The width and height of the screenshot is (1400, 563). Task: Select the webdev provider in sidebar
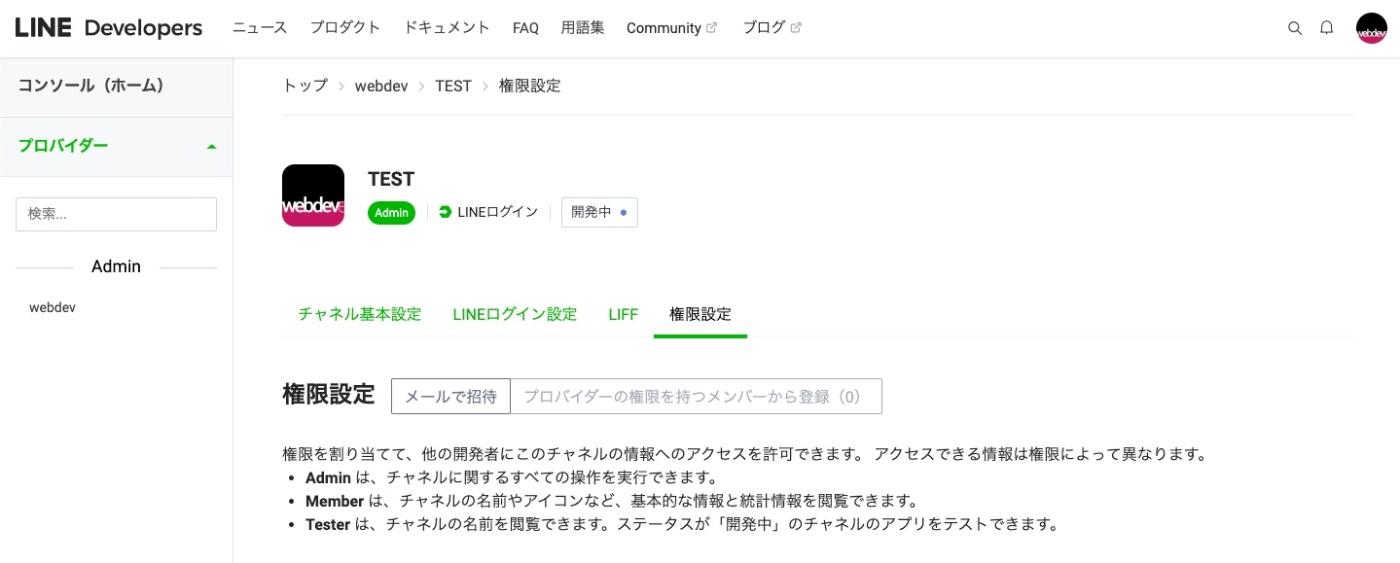coord(52,308)
